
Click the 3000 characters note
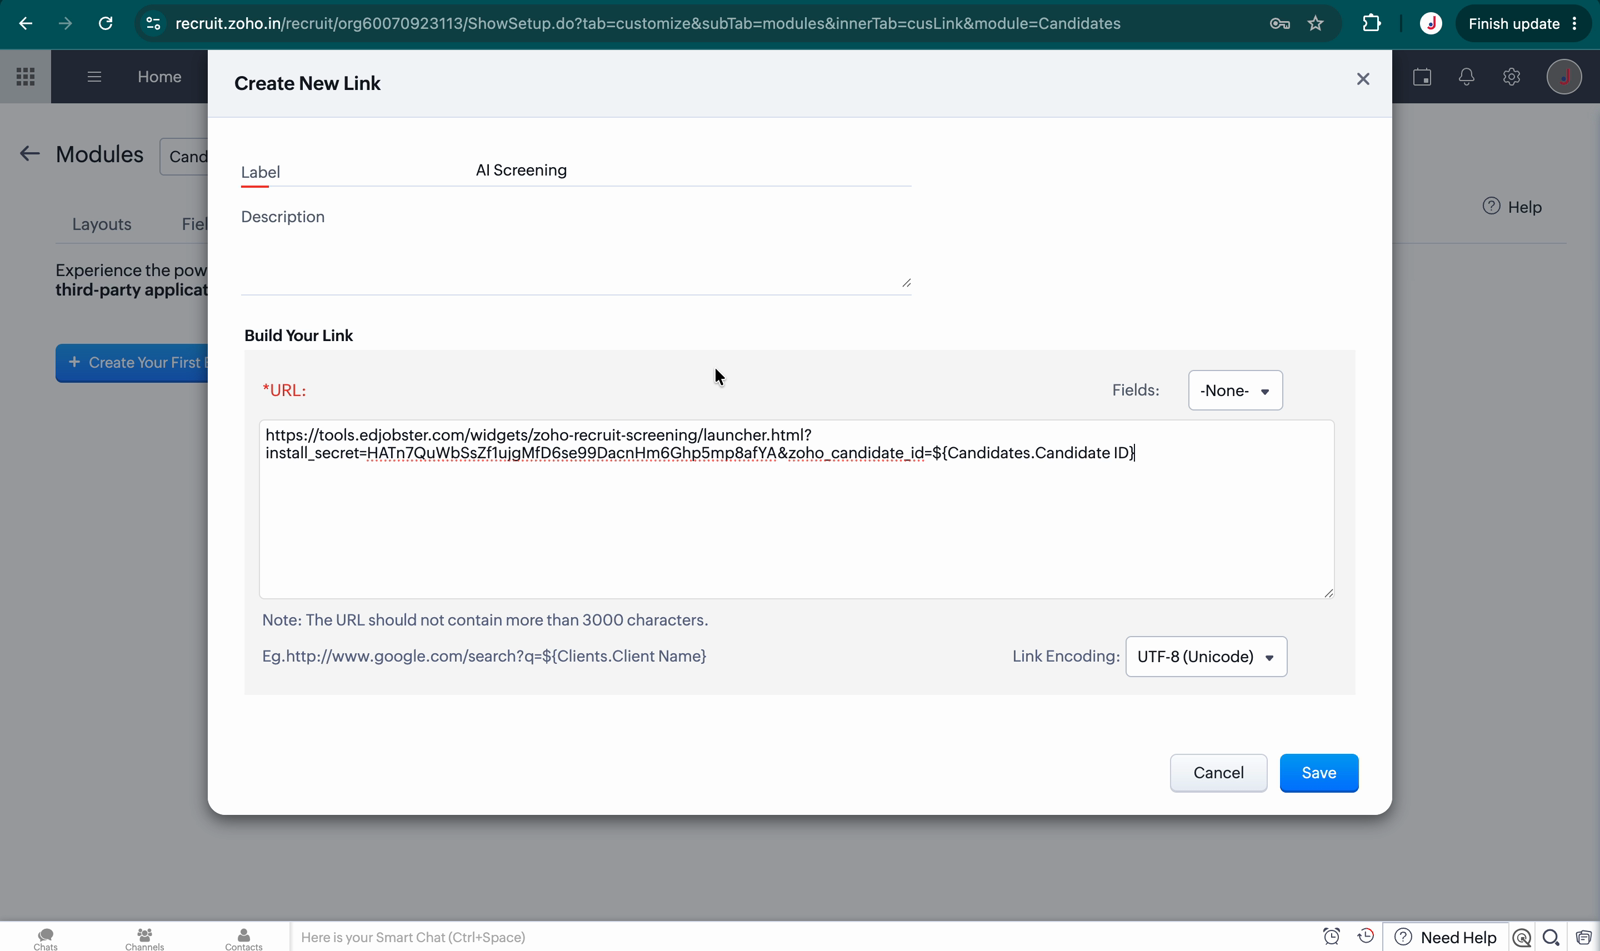[485, 620]
